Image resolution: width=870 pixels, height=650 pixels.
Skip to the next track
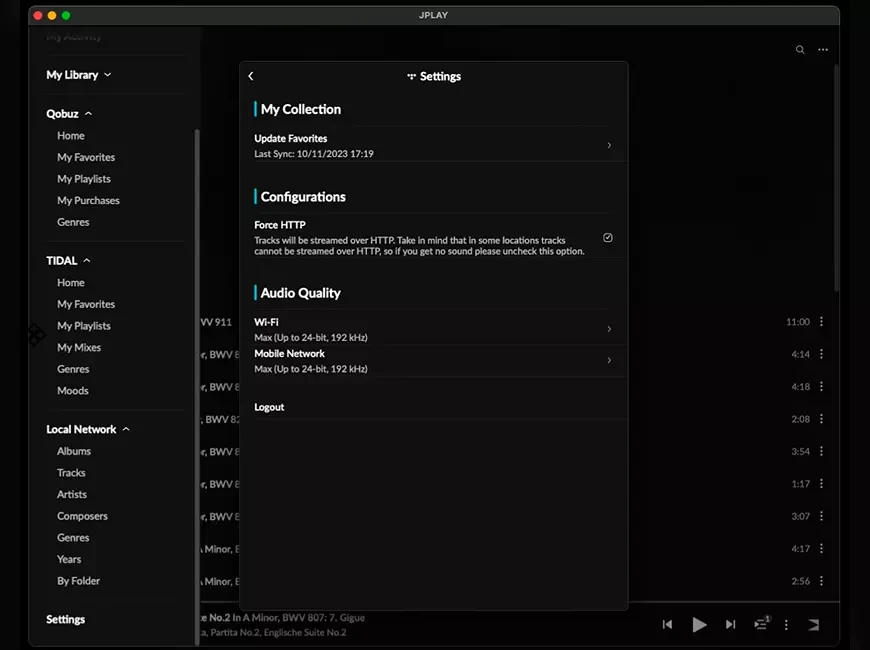click(x=731, y=624)
